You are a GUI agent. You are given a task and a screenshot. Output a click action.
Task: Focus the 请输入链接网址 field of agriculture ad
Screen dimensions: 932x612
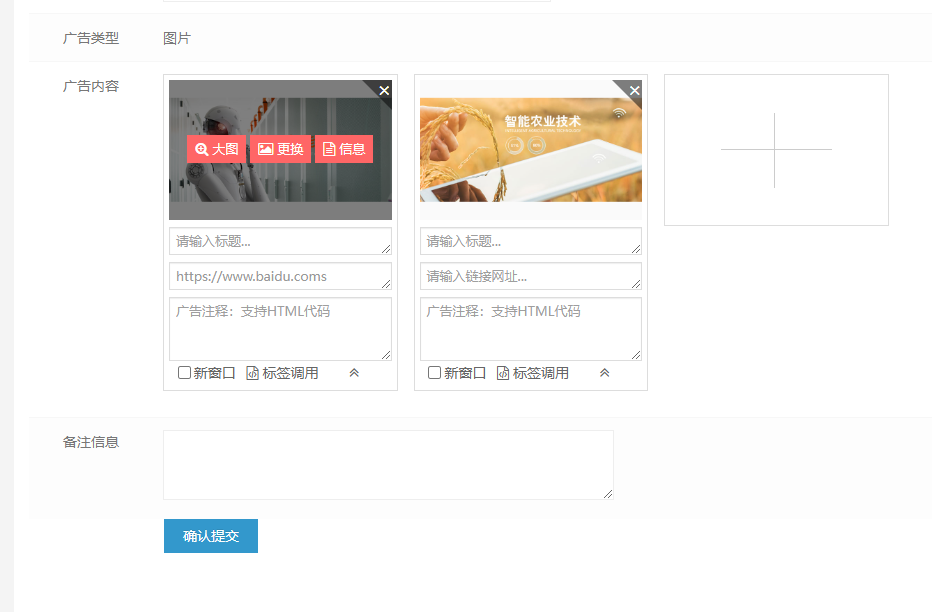tap(531, 276)
